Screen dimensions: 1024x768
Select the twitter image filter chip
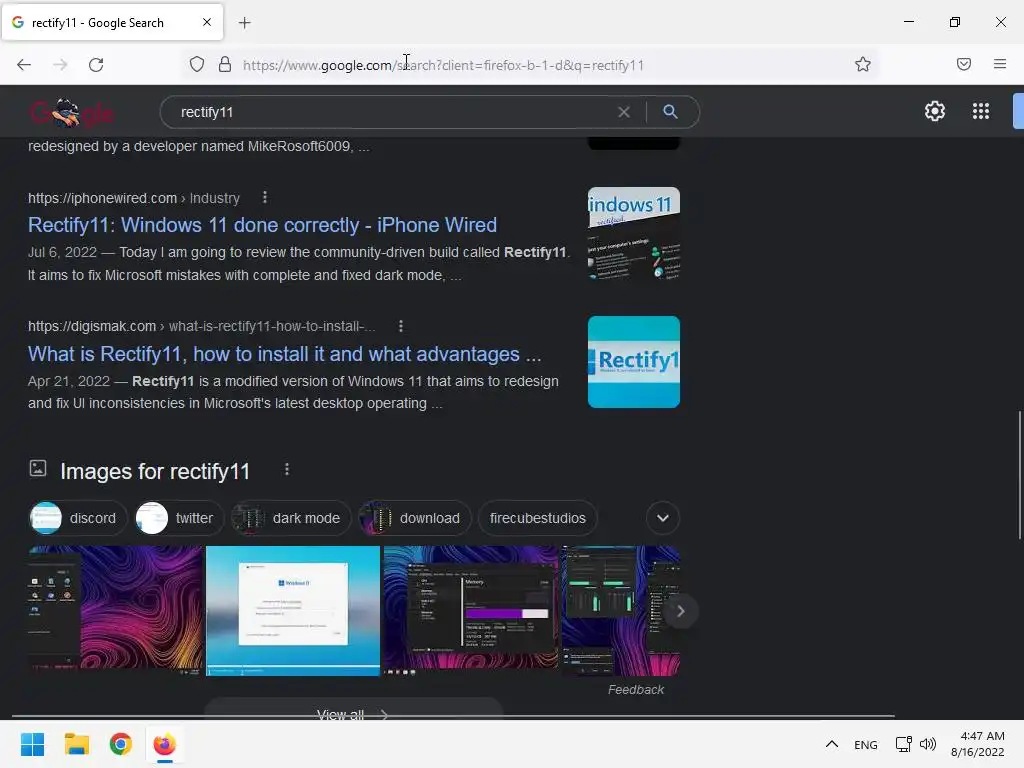(179, 518)
